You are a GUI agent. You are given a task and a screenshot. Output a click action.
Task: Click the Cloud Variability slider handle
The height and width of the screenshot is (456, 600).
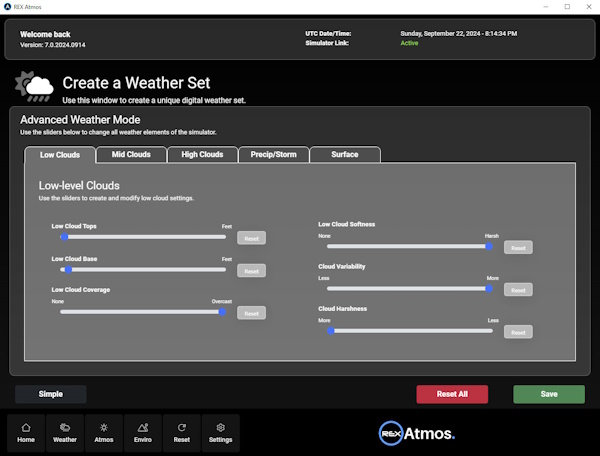click(x=489, y=288)
